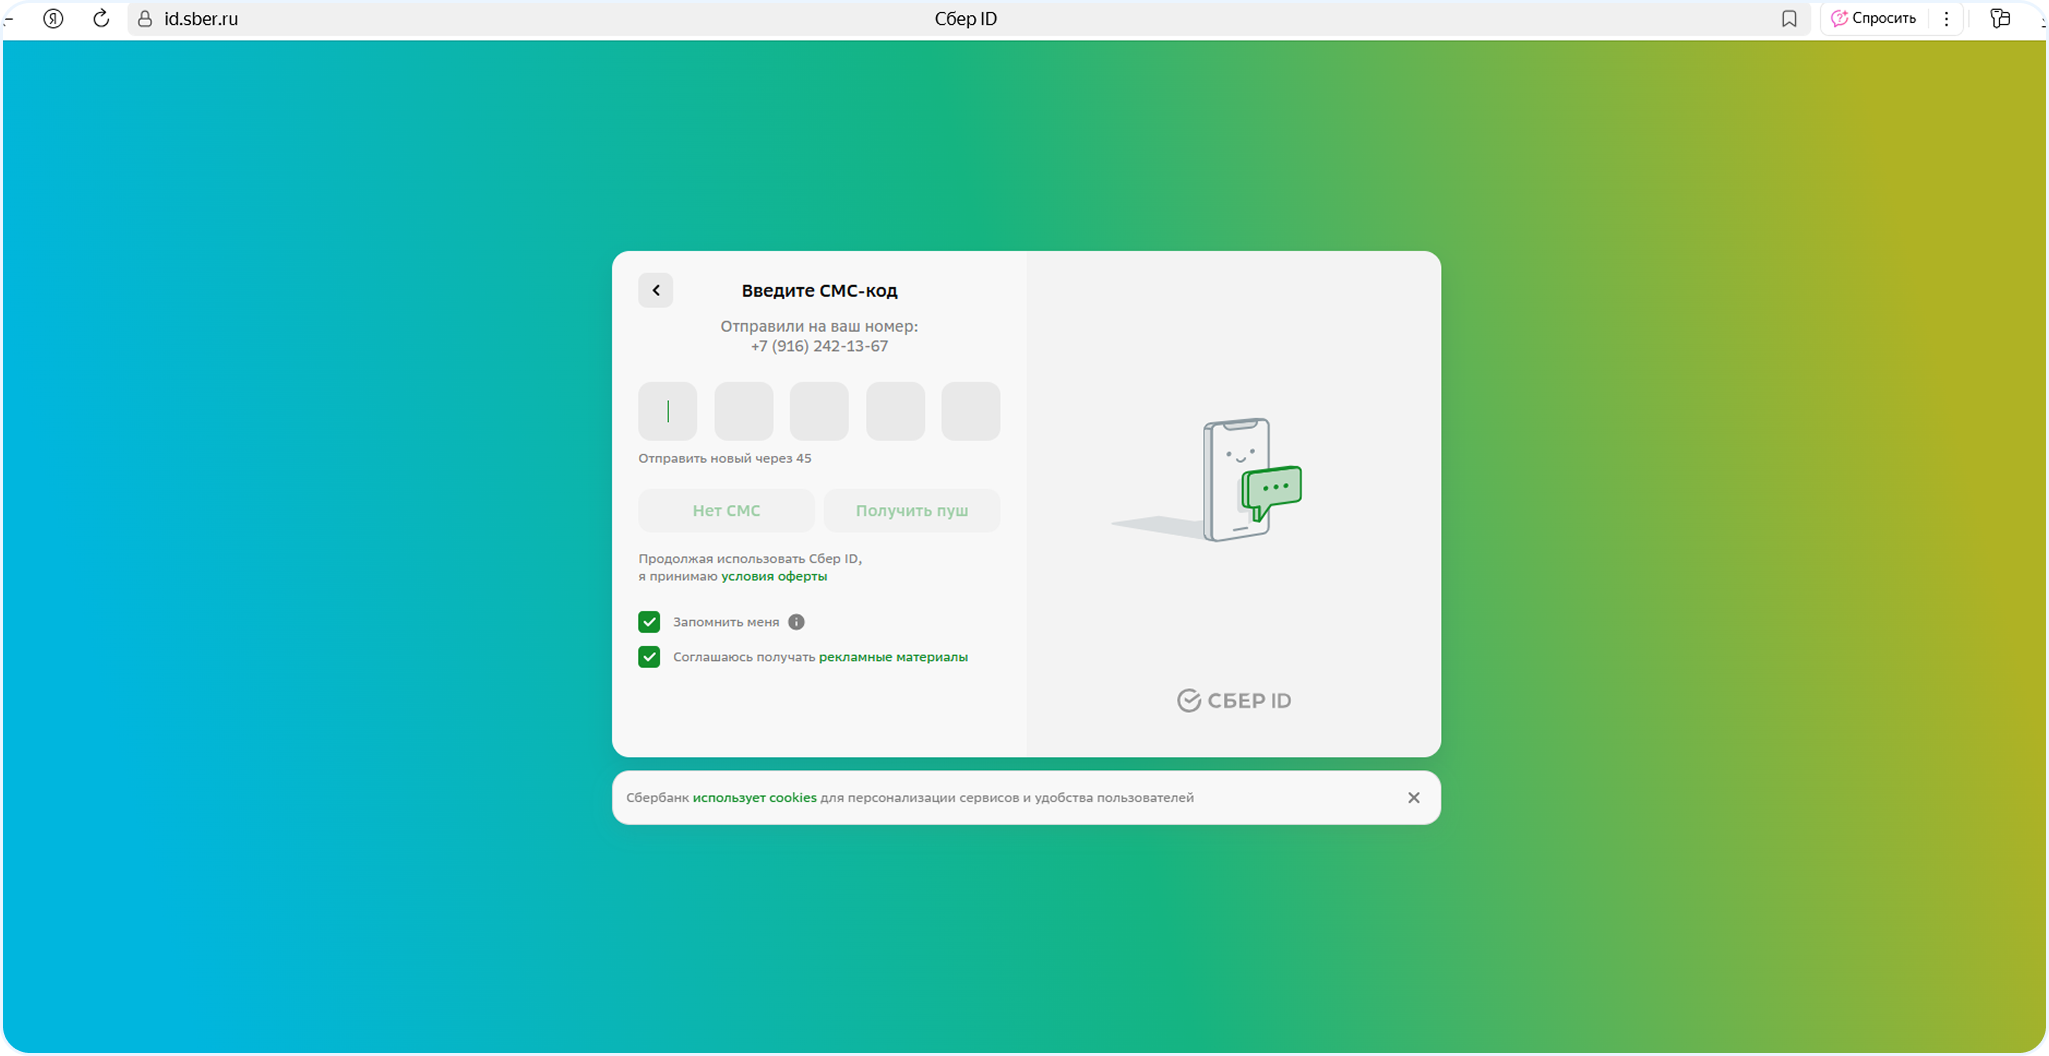
Task: Click the first SMS code digit field
Action: pos(668,411)
